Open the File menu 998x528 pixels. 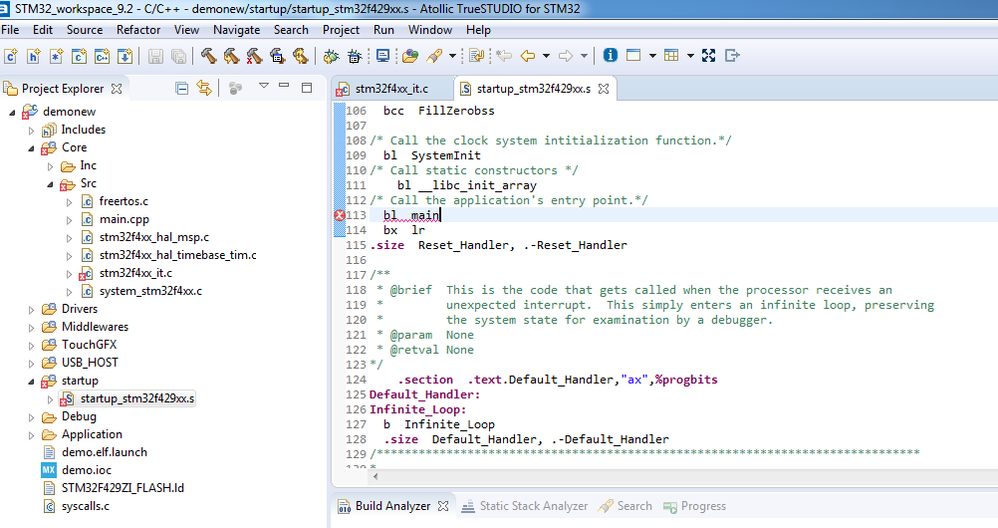coord(10,30)
